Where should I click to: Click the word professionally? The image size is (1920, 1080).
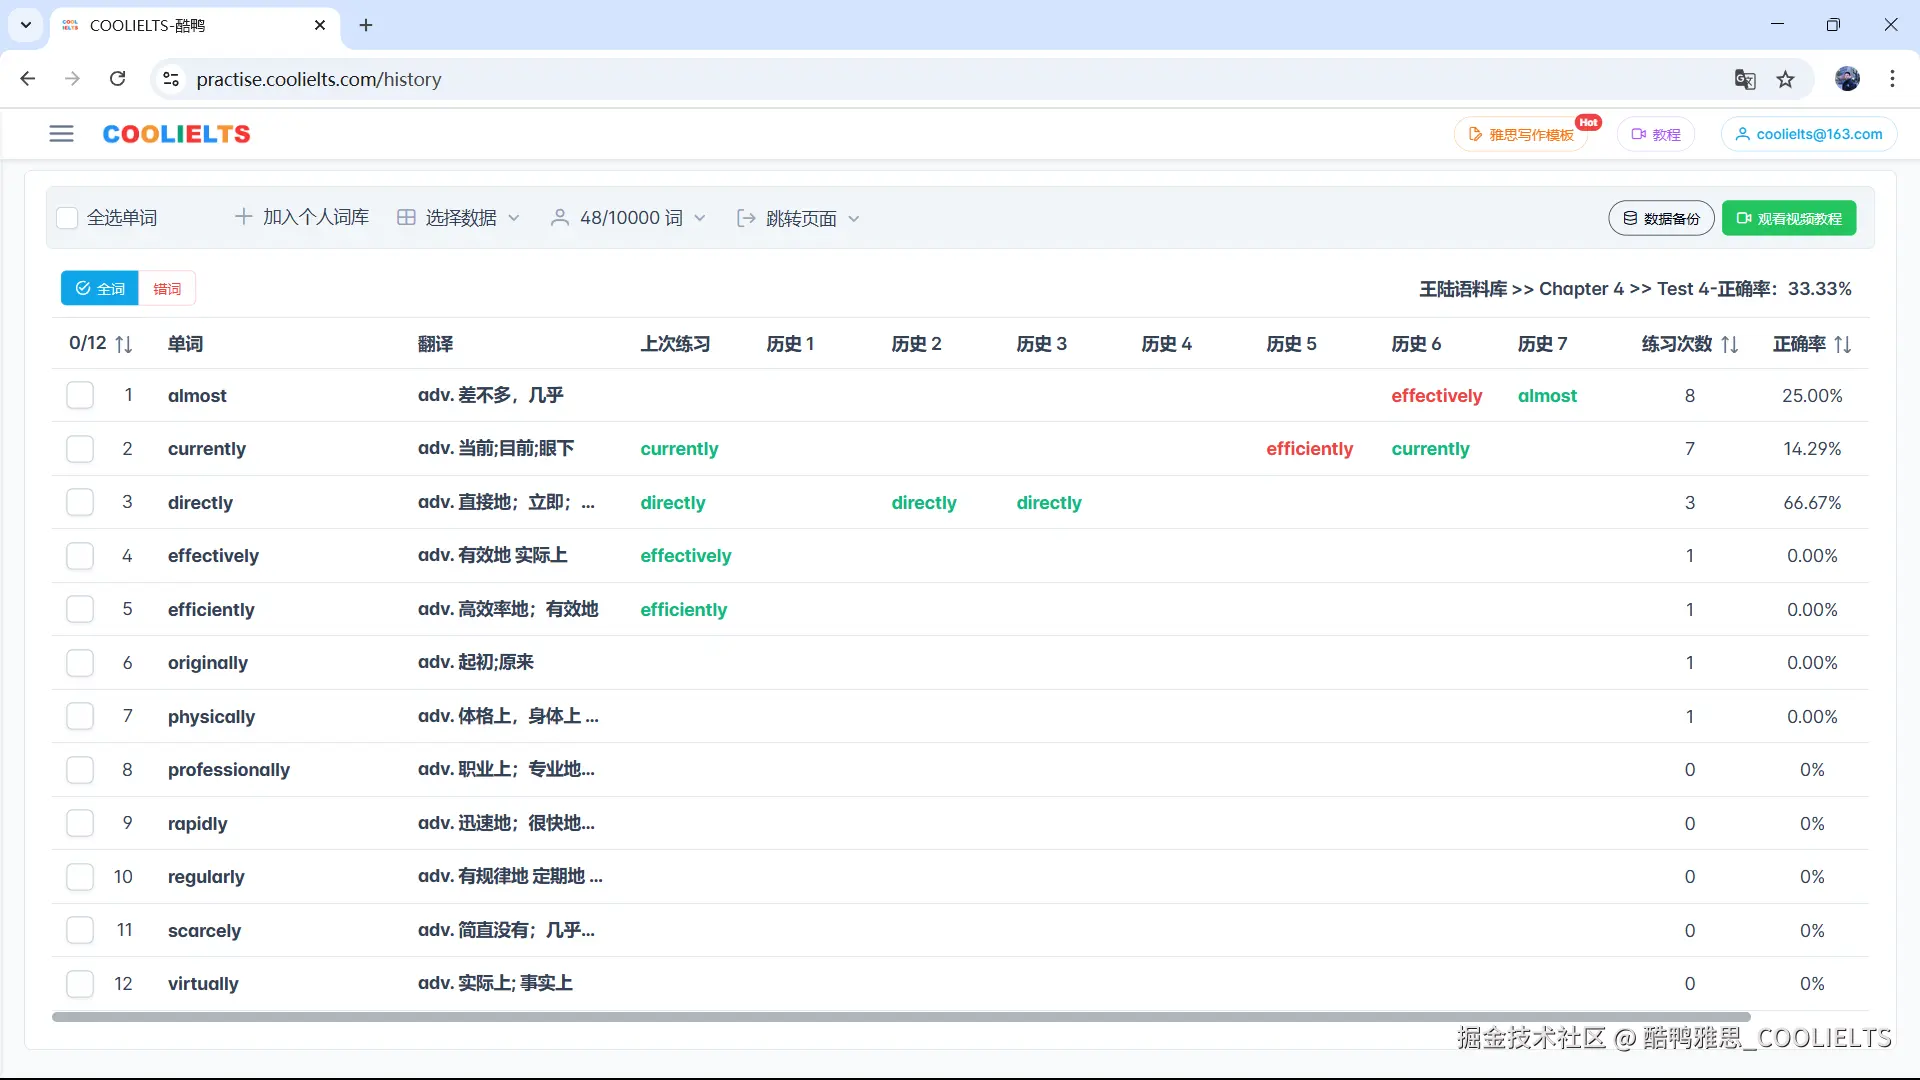[229, 769]
